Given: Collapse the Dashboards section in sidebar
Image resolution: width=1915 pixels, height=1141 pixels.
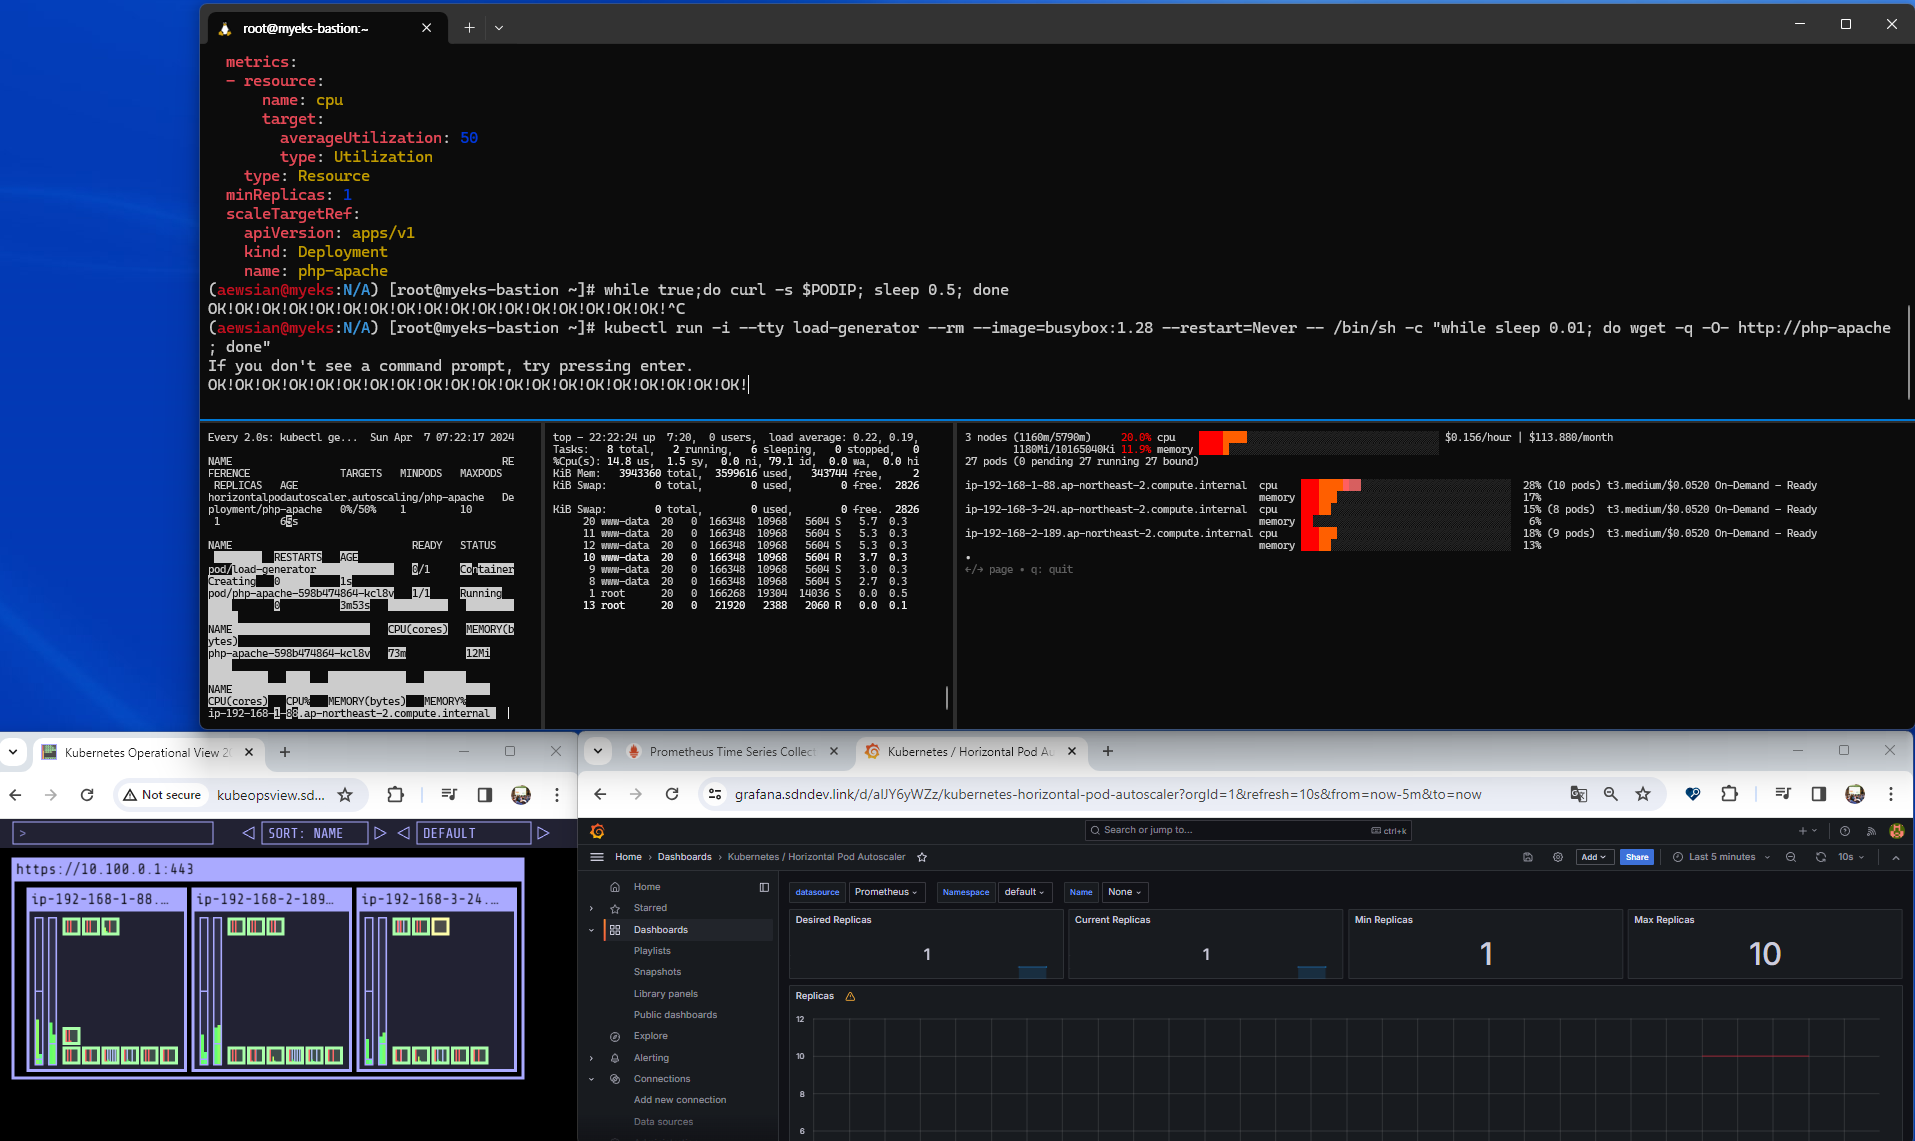Looking at the screenshot, I should (x=591, y=930).
